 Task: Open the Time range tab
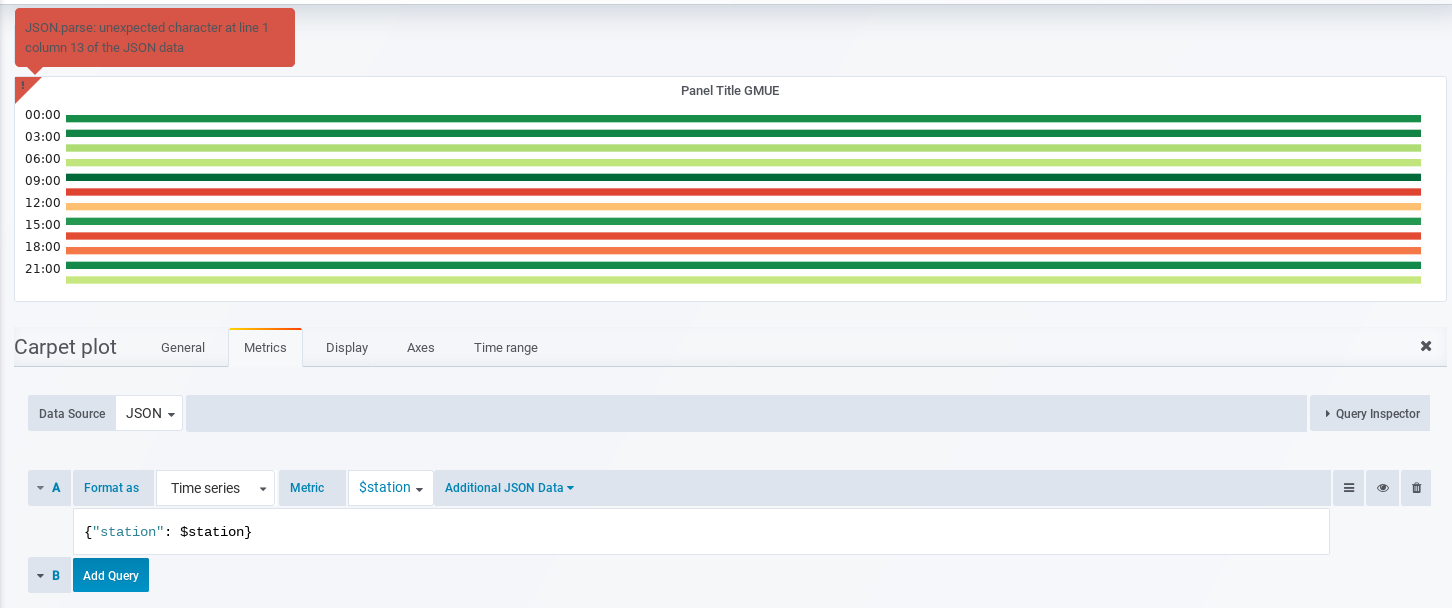(x=505, y=347)
